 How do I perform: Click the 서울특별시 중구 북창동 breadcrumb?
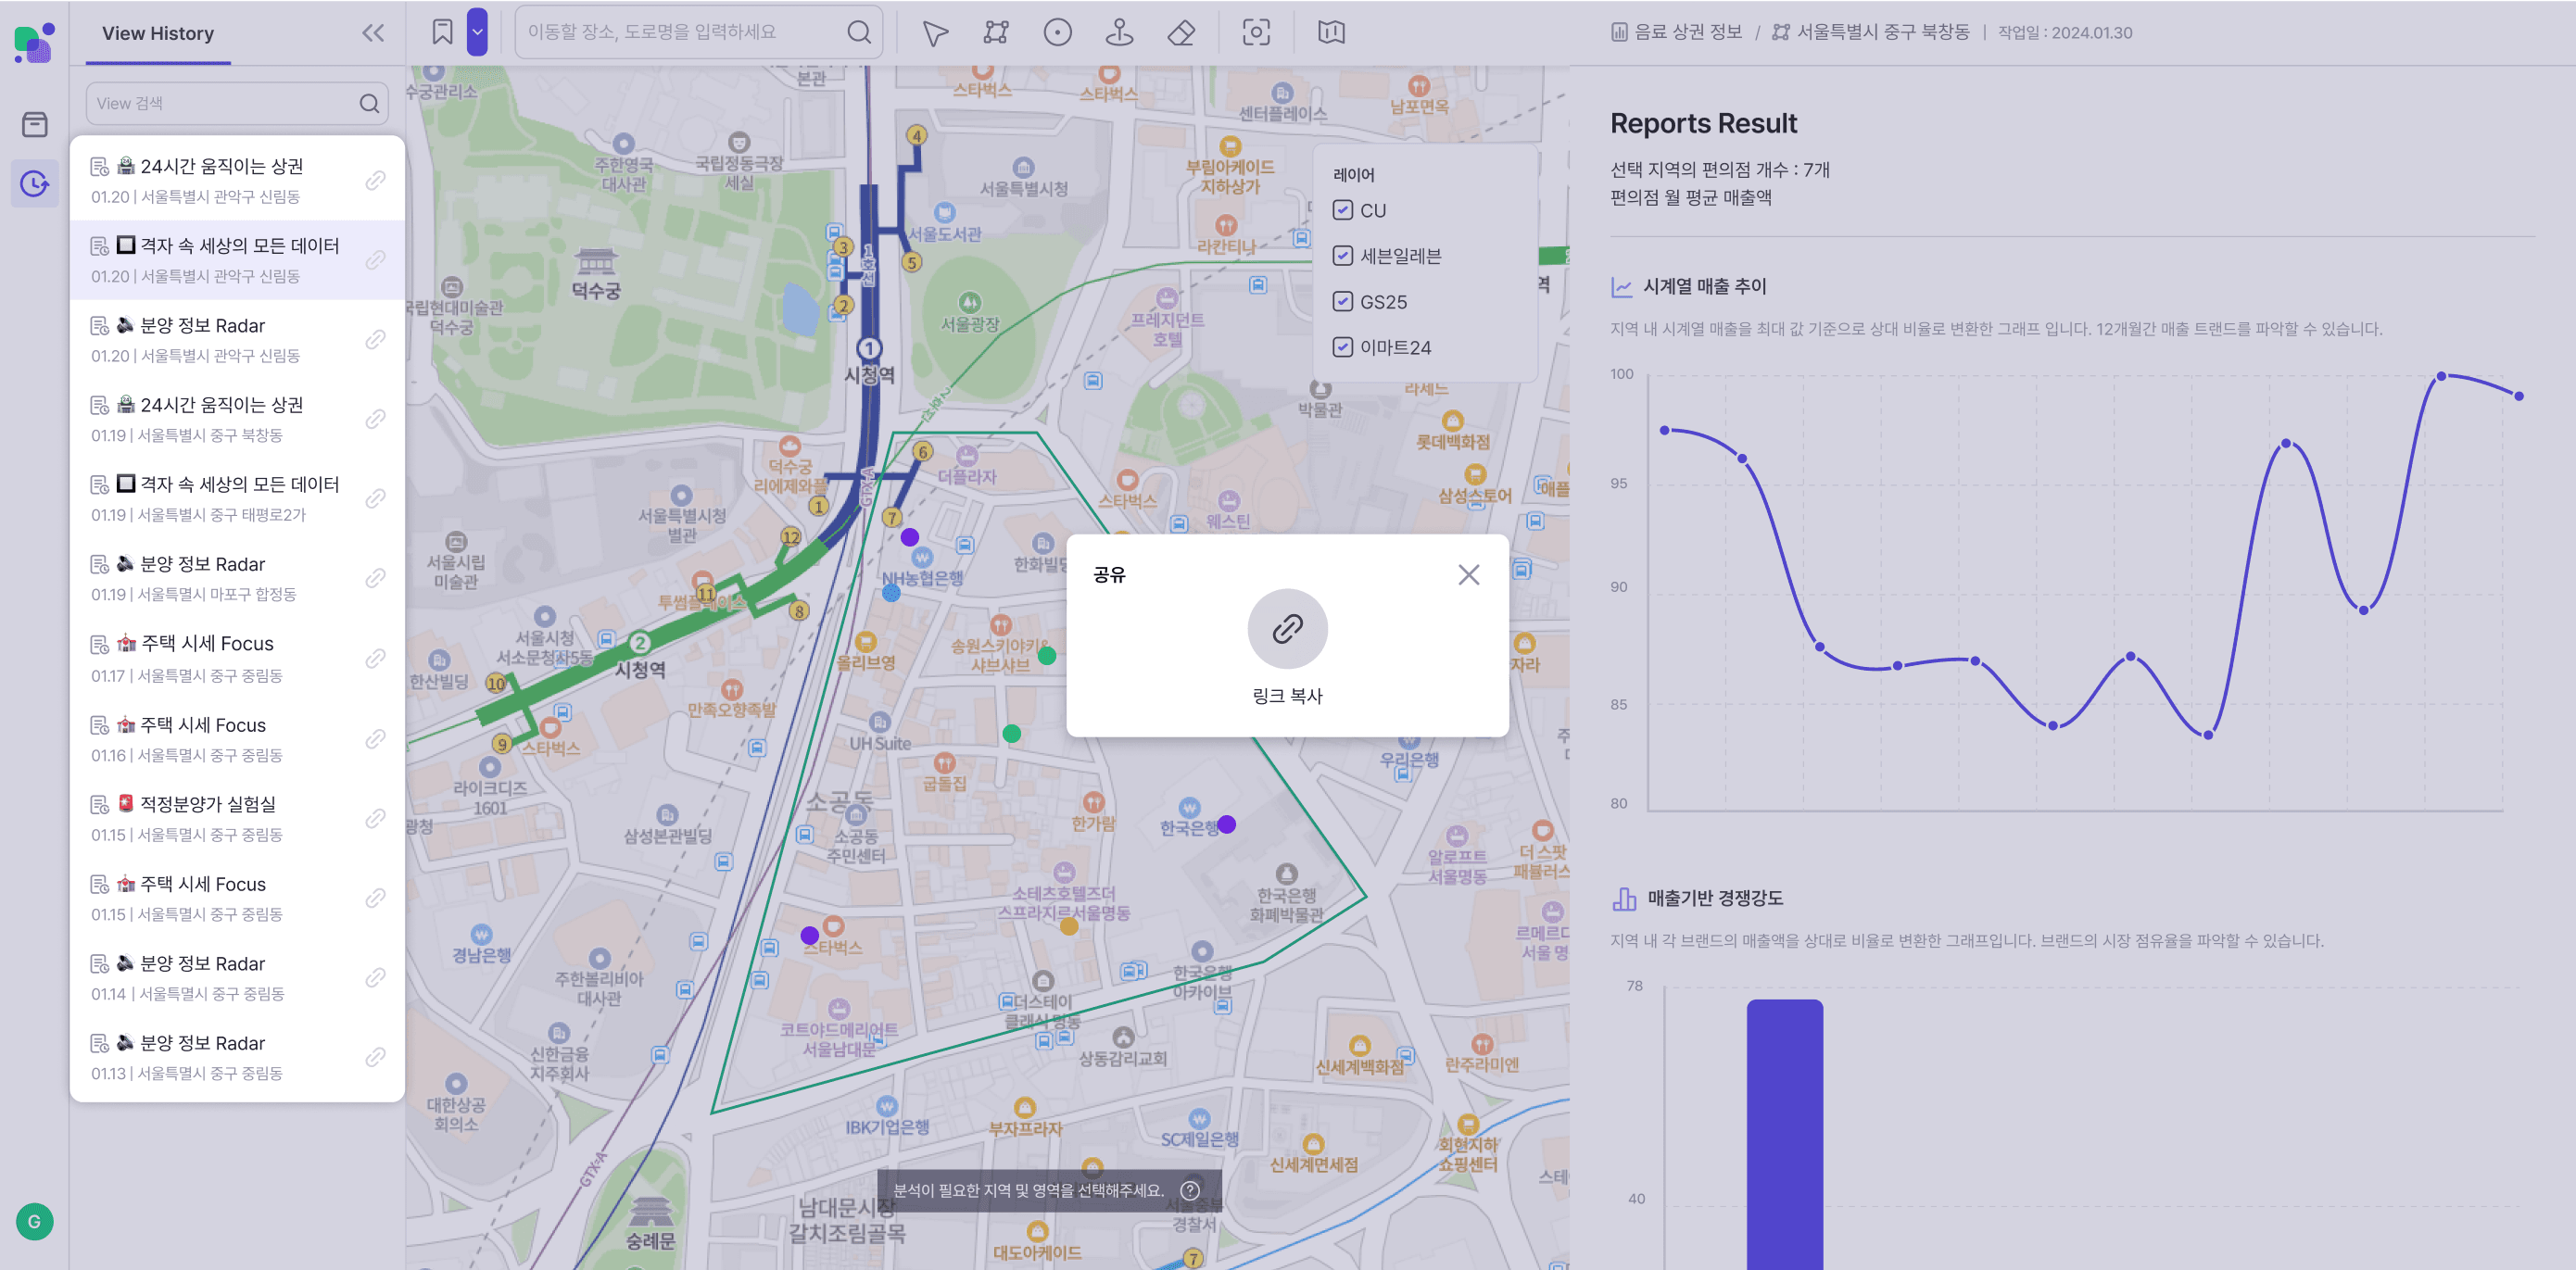tap(1871, 32)
